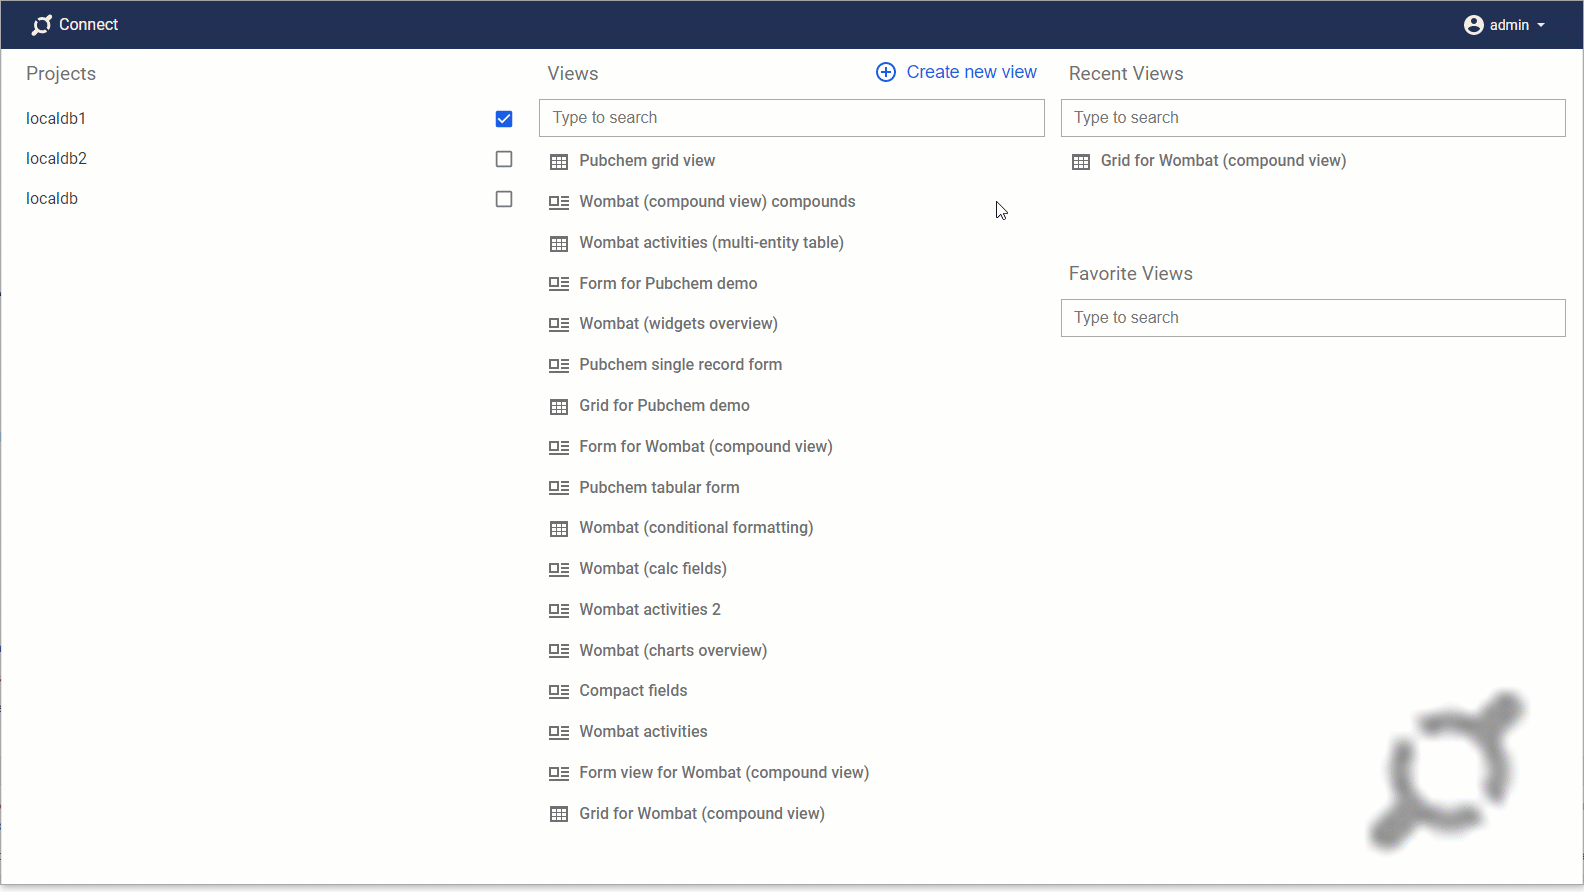Viewport: 1584px width, 892px height.
Task: Click the Favorite Views search box
Action: click(1312, 318)
